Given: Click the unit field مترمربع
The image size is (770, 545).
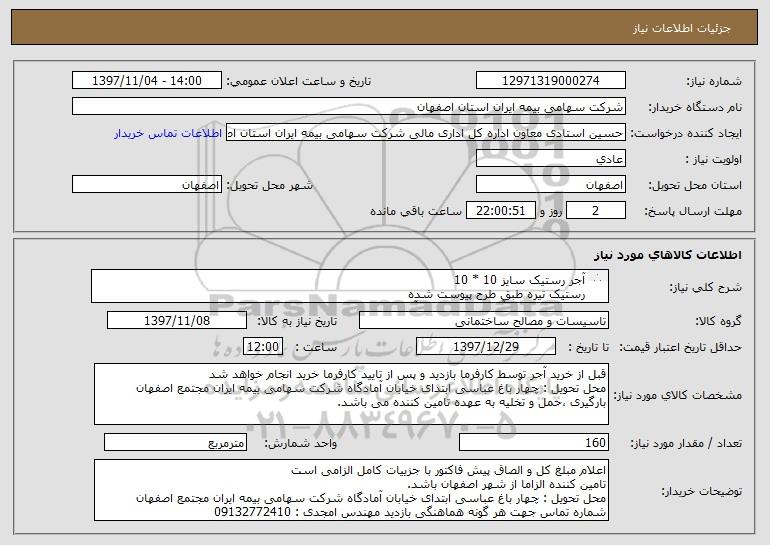Looking at the screenshot, I should pyautogui.click(x=175, y=443).
